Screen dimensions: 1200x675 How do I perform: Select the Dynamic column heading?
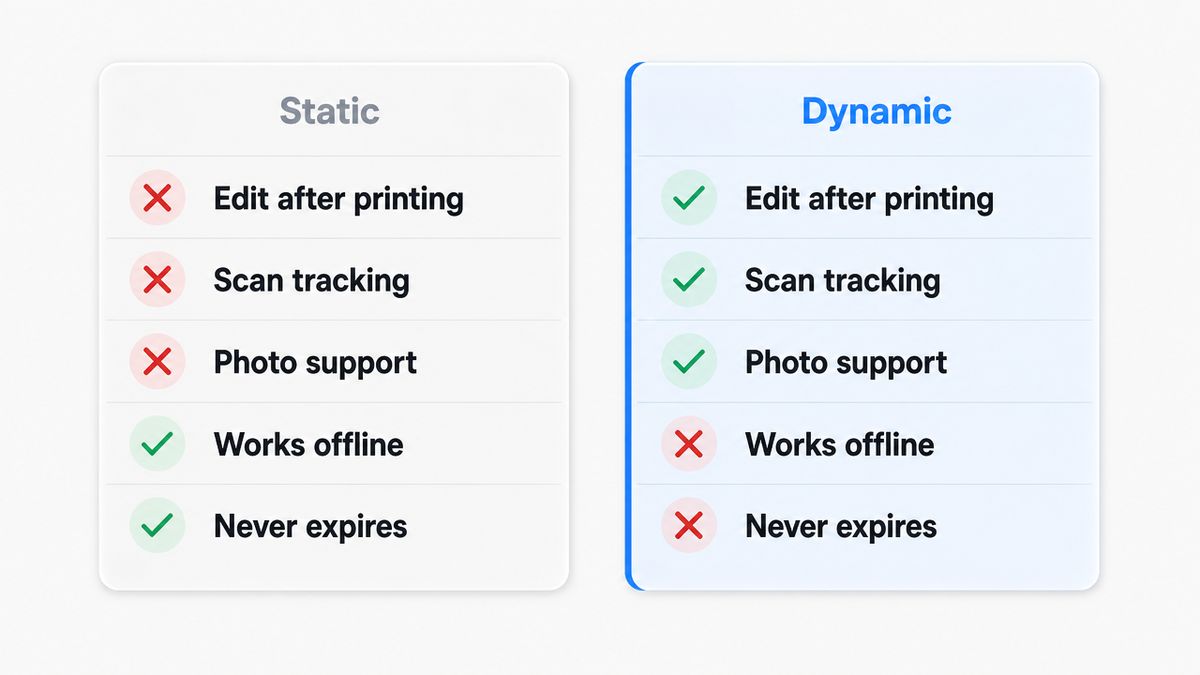(x=876, y=111)
